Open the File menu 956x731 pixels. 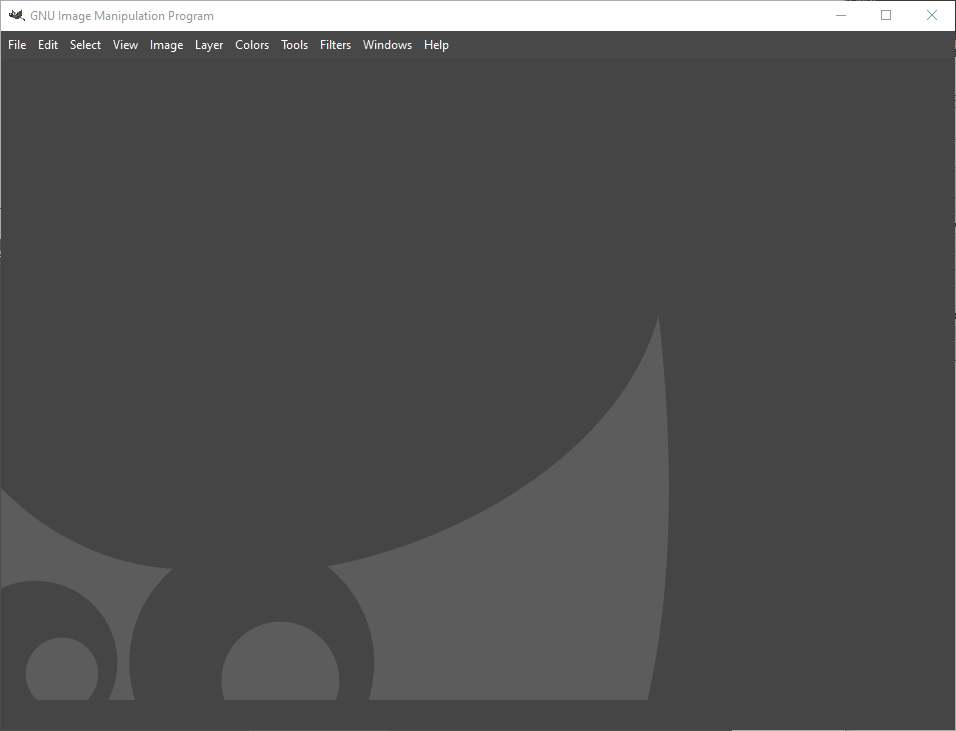pos(17,45)
